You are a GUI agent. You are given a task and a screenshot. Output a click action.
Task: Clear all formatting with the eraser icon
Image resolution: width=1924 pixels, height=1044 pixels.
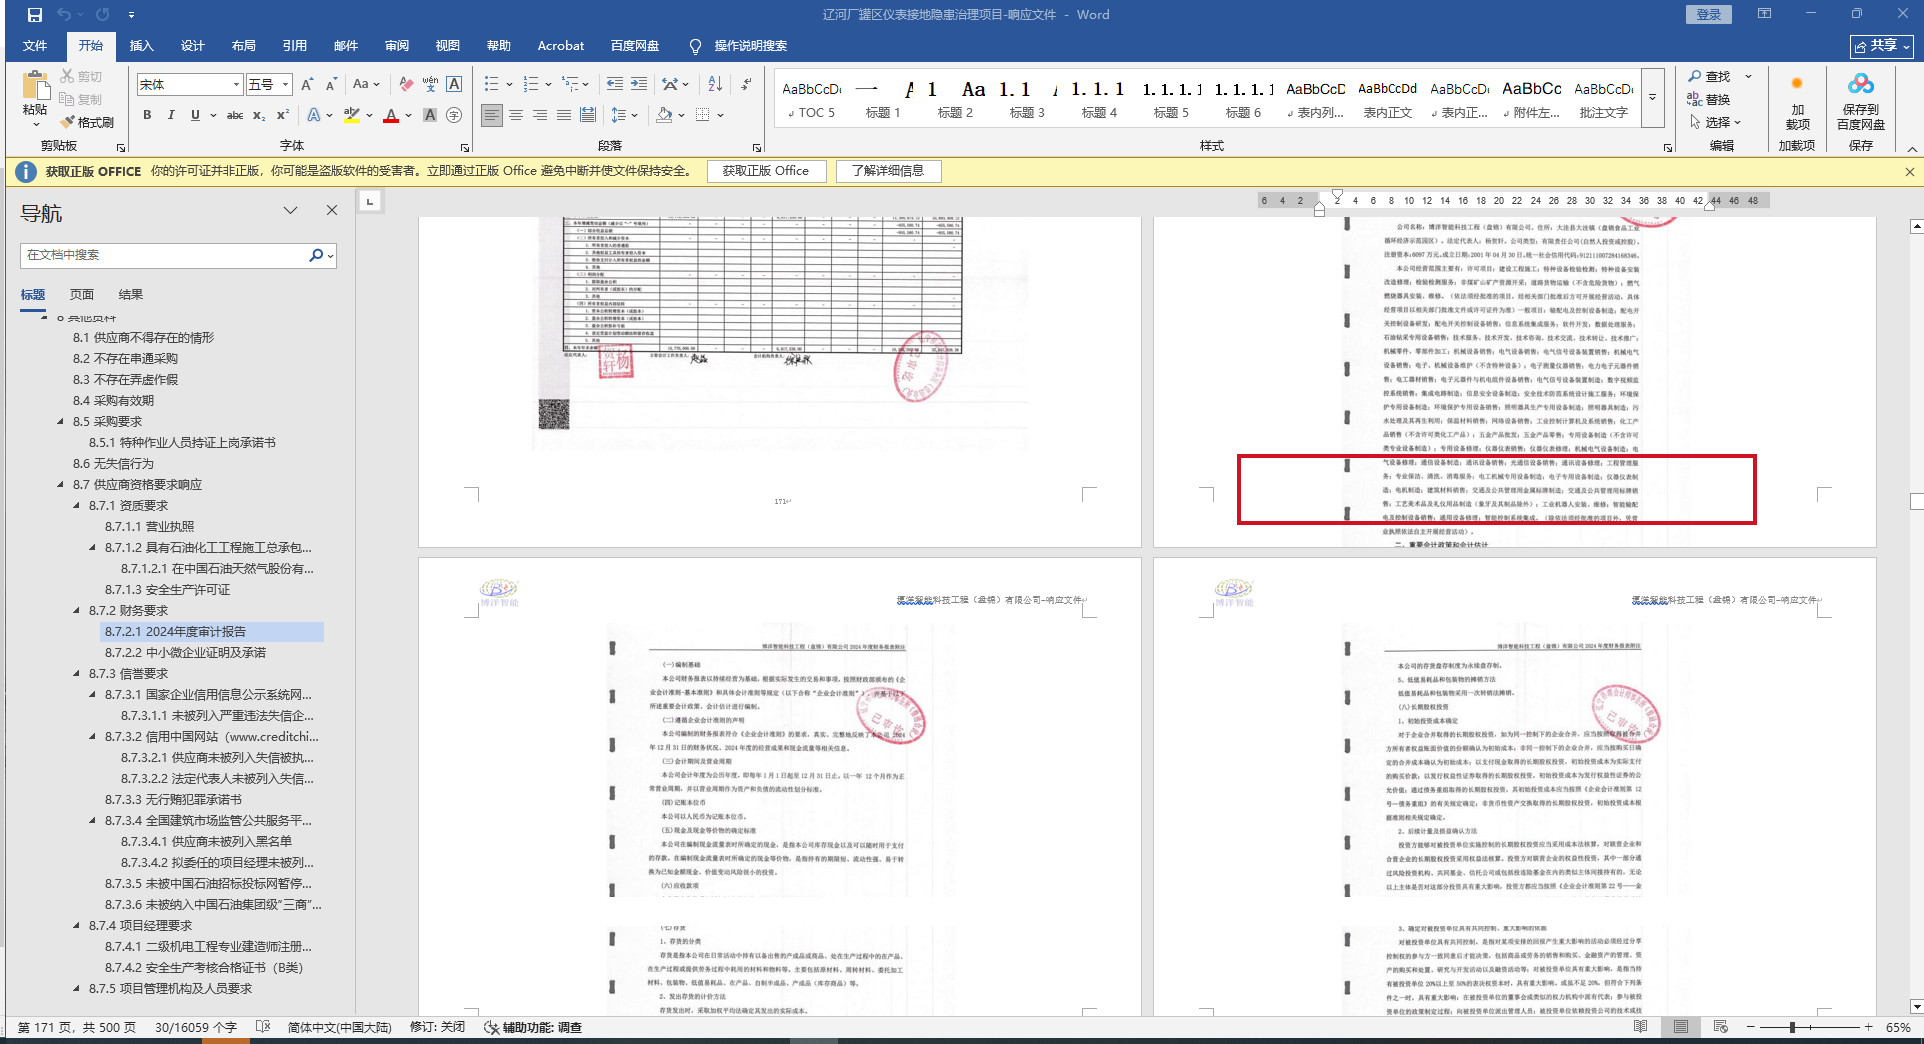pos(406,85)
